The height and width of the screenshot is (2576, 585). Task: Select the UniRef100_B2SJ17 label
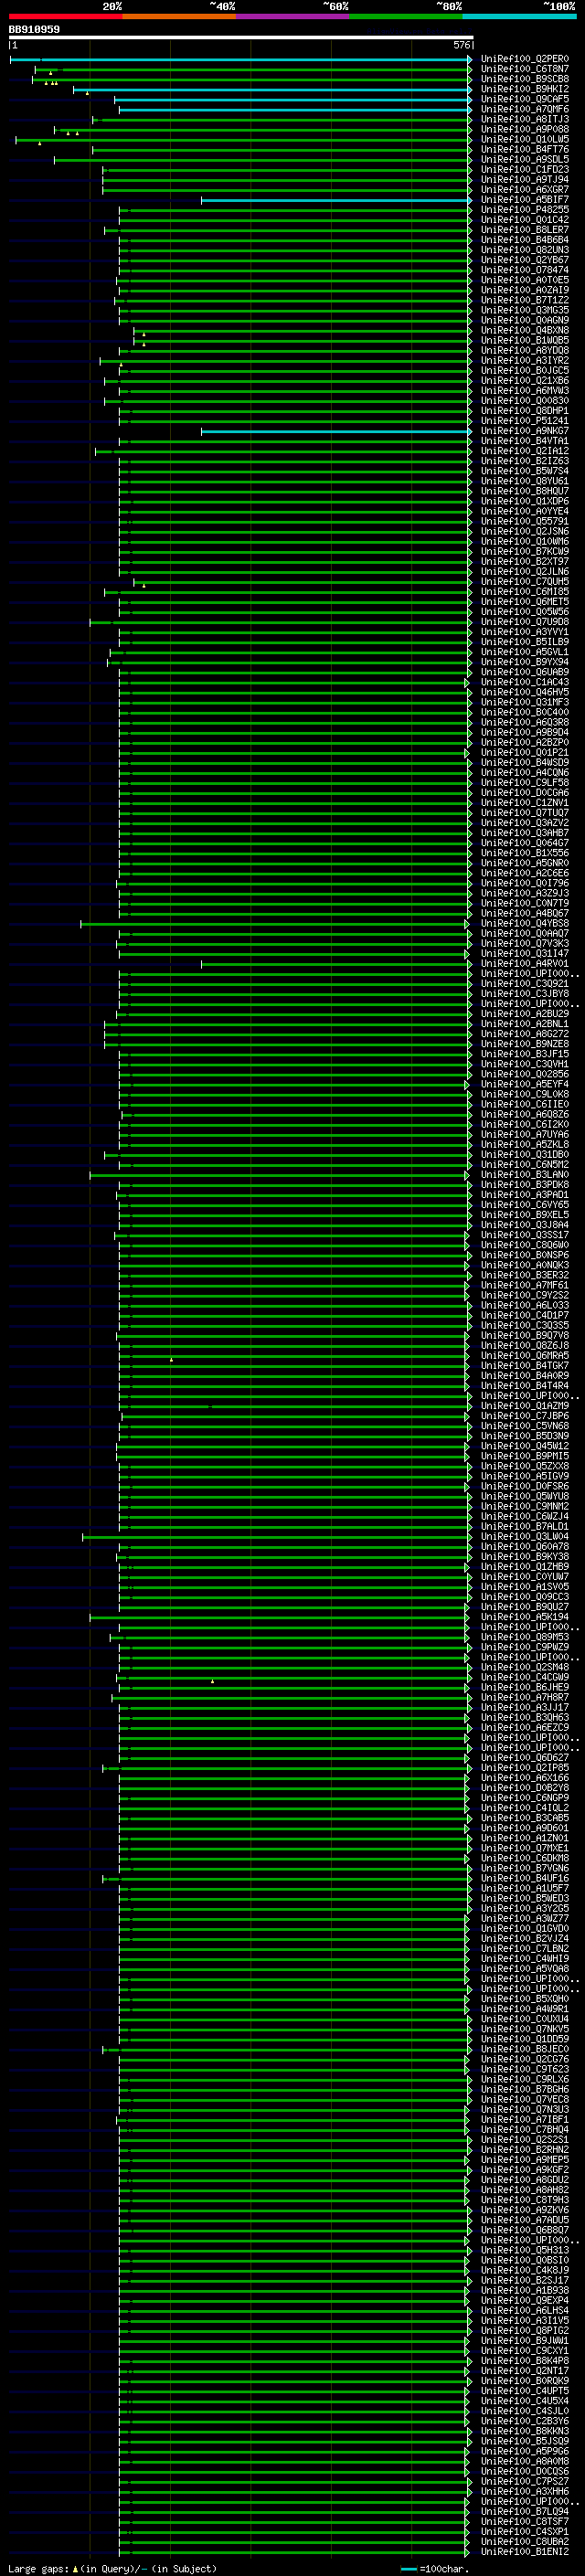click(525, 2280)
